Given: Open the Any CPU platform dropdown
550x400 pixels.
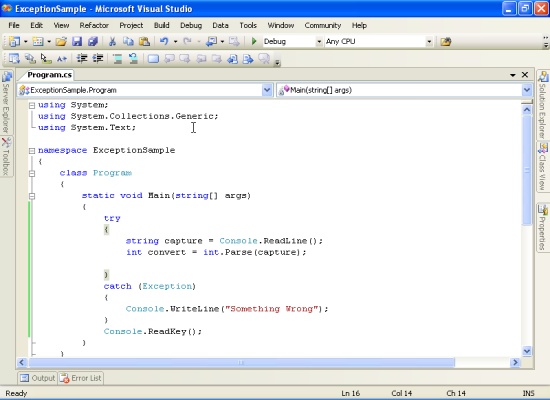Looking at the screenshot, I should (429, 42).
